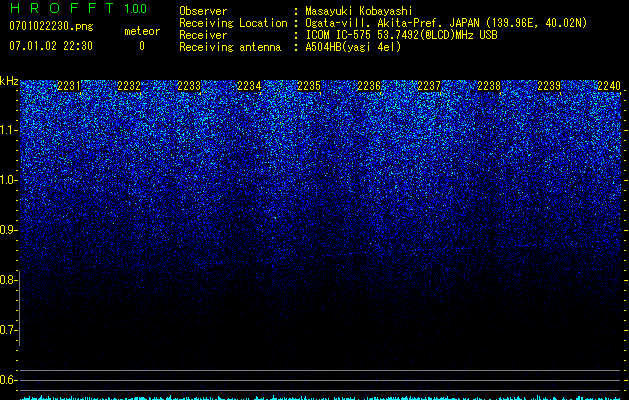Click the date stamp 07.01.02 22:30
This screenshot has height=400, width=629.
tap(51, 46)
